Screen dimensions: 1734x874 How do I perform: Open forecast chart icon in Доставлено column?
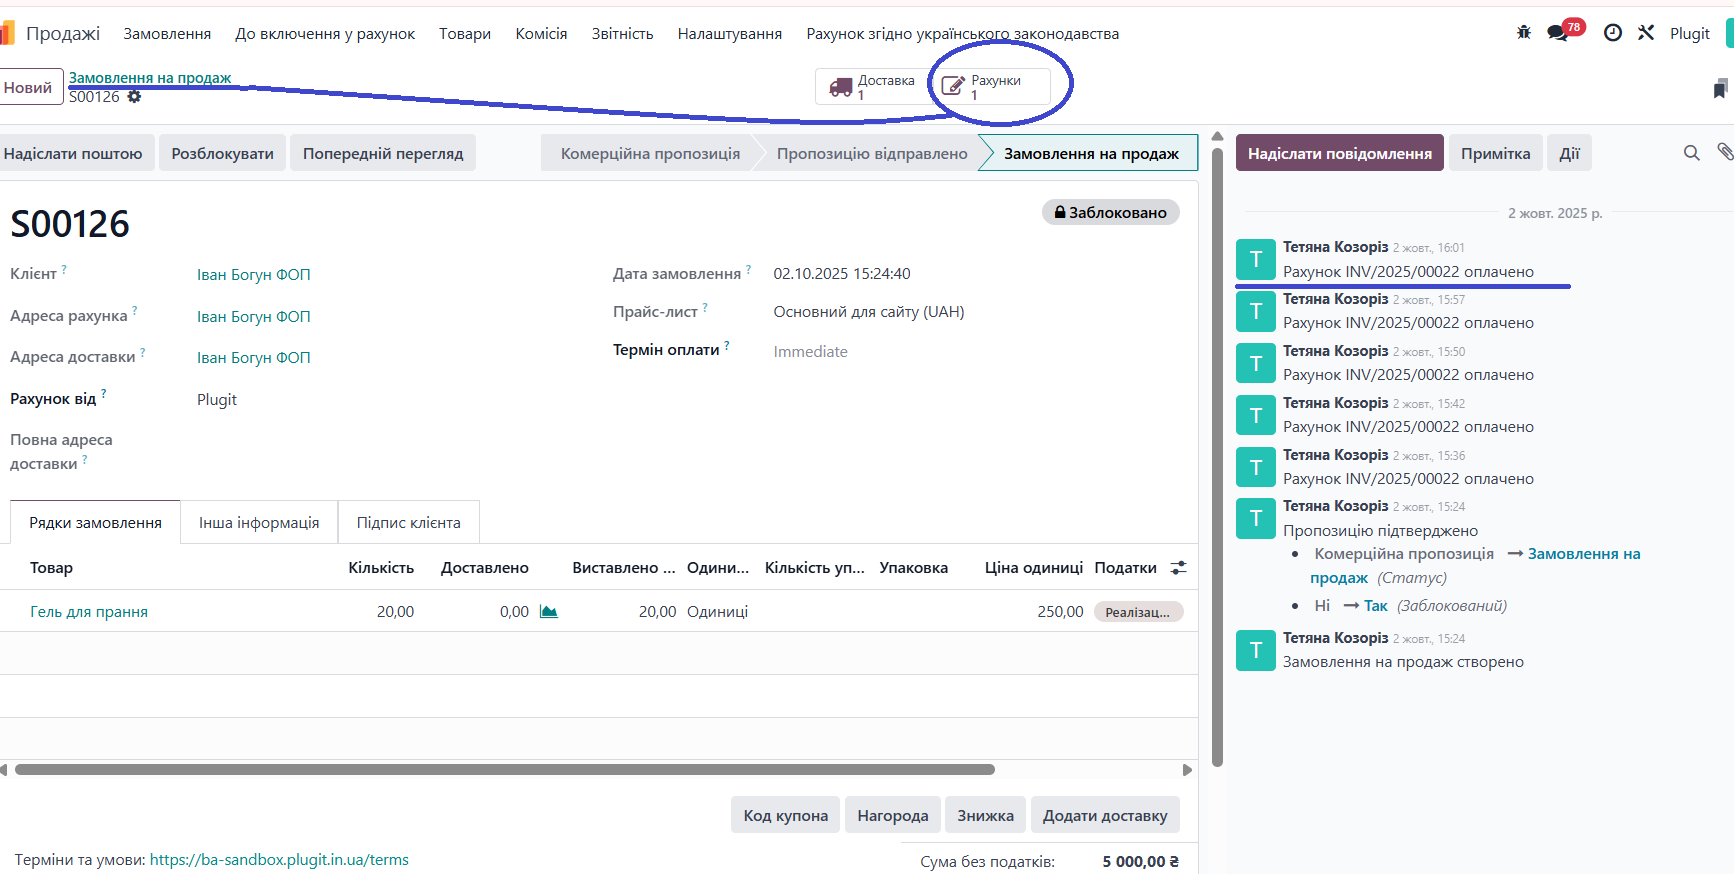pyautogui.click(x=548, y=612)
